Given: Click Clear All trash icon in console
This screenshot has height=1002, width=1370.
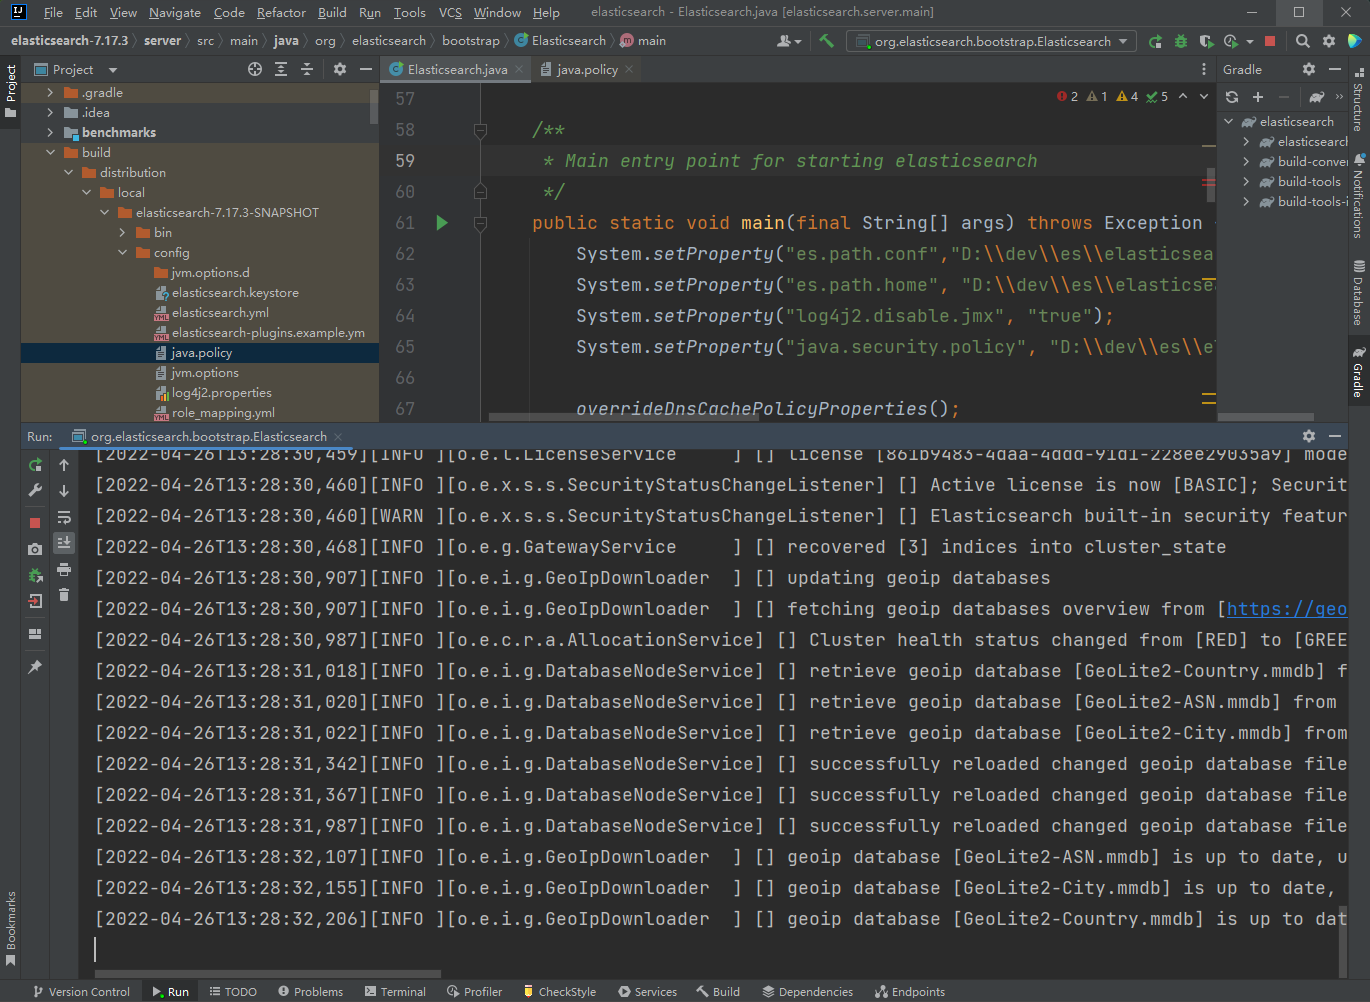Looking at the screenshot, I should (64, 595).
